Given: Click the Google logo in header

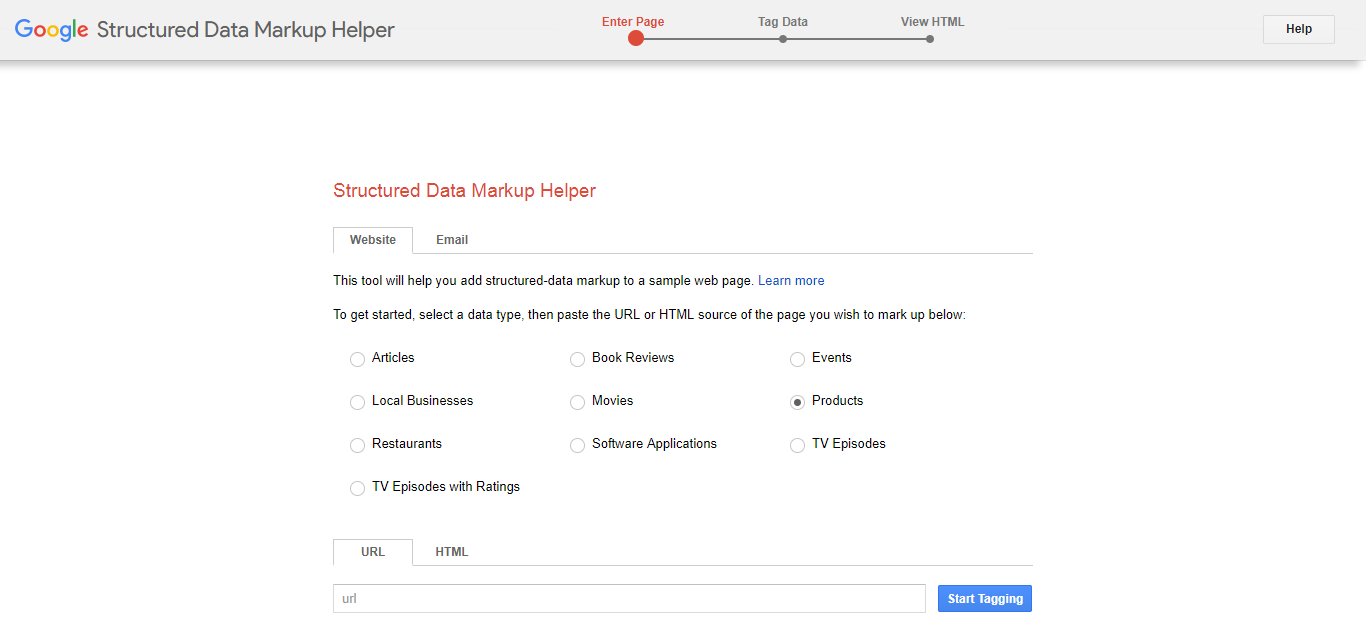Looking at the screenshot, I should pyautogui.click(x=52, y=30).
